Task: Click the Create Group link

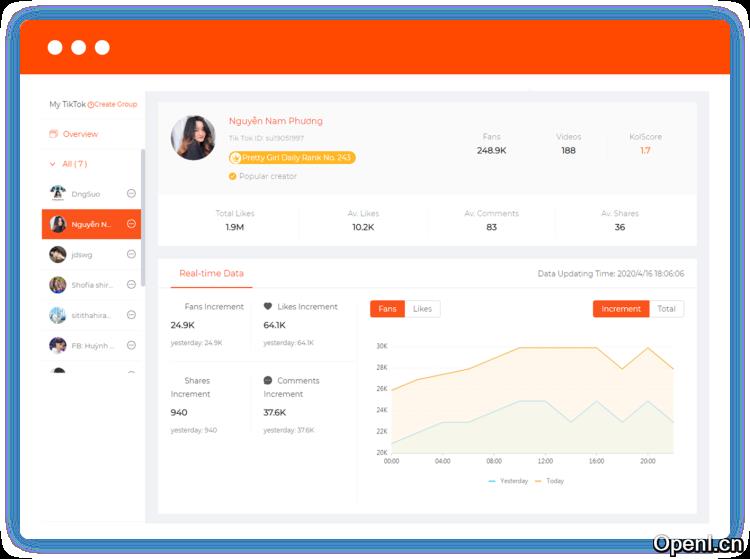Action: [115, 105]
